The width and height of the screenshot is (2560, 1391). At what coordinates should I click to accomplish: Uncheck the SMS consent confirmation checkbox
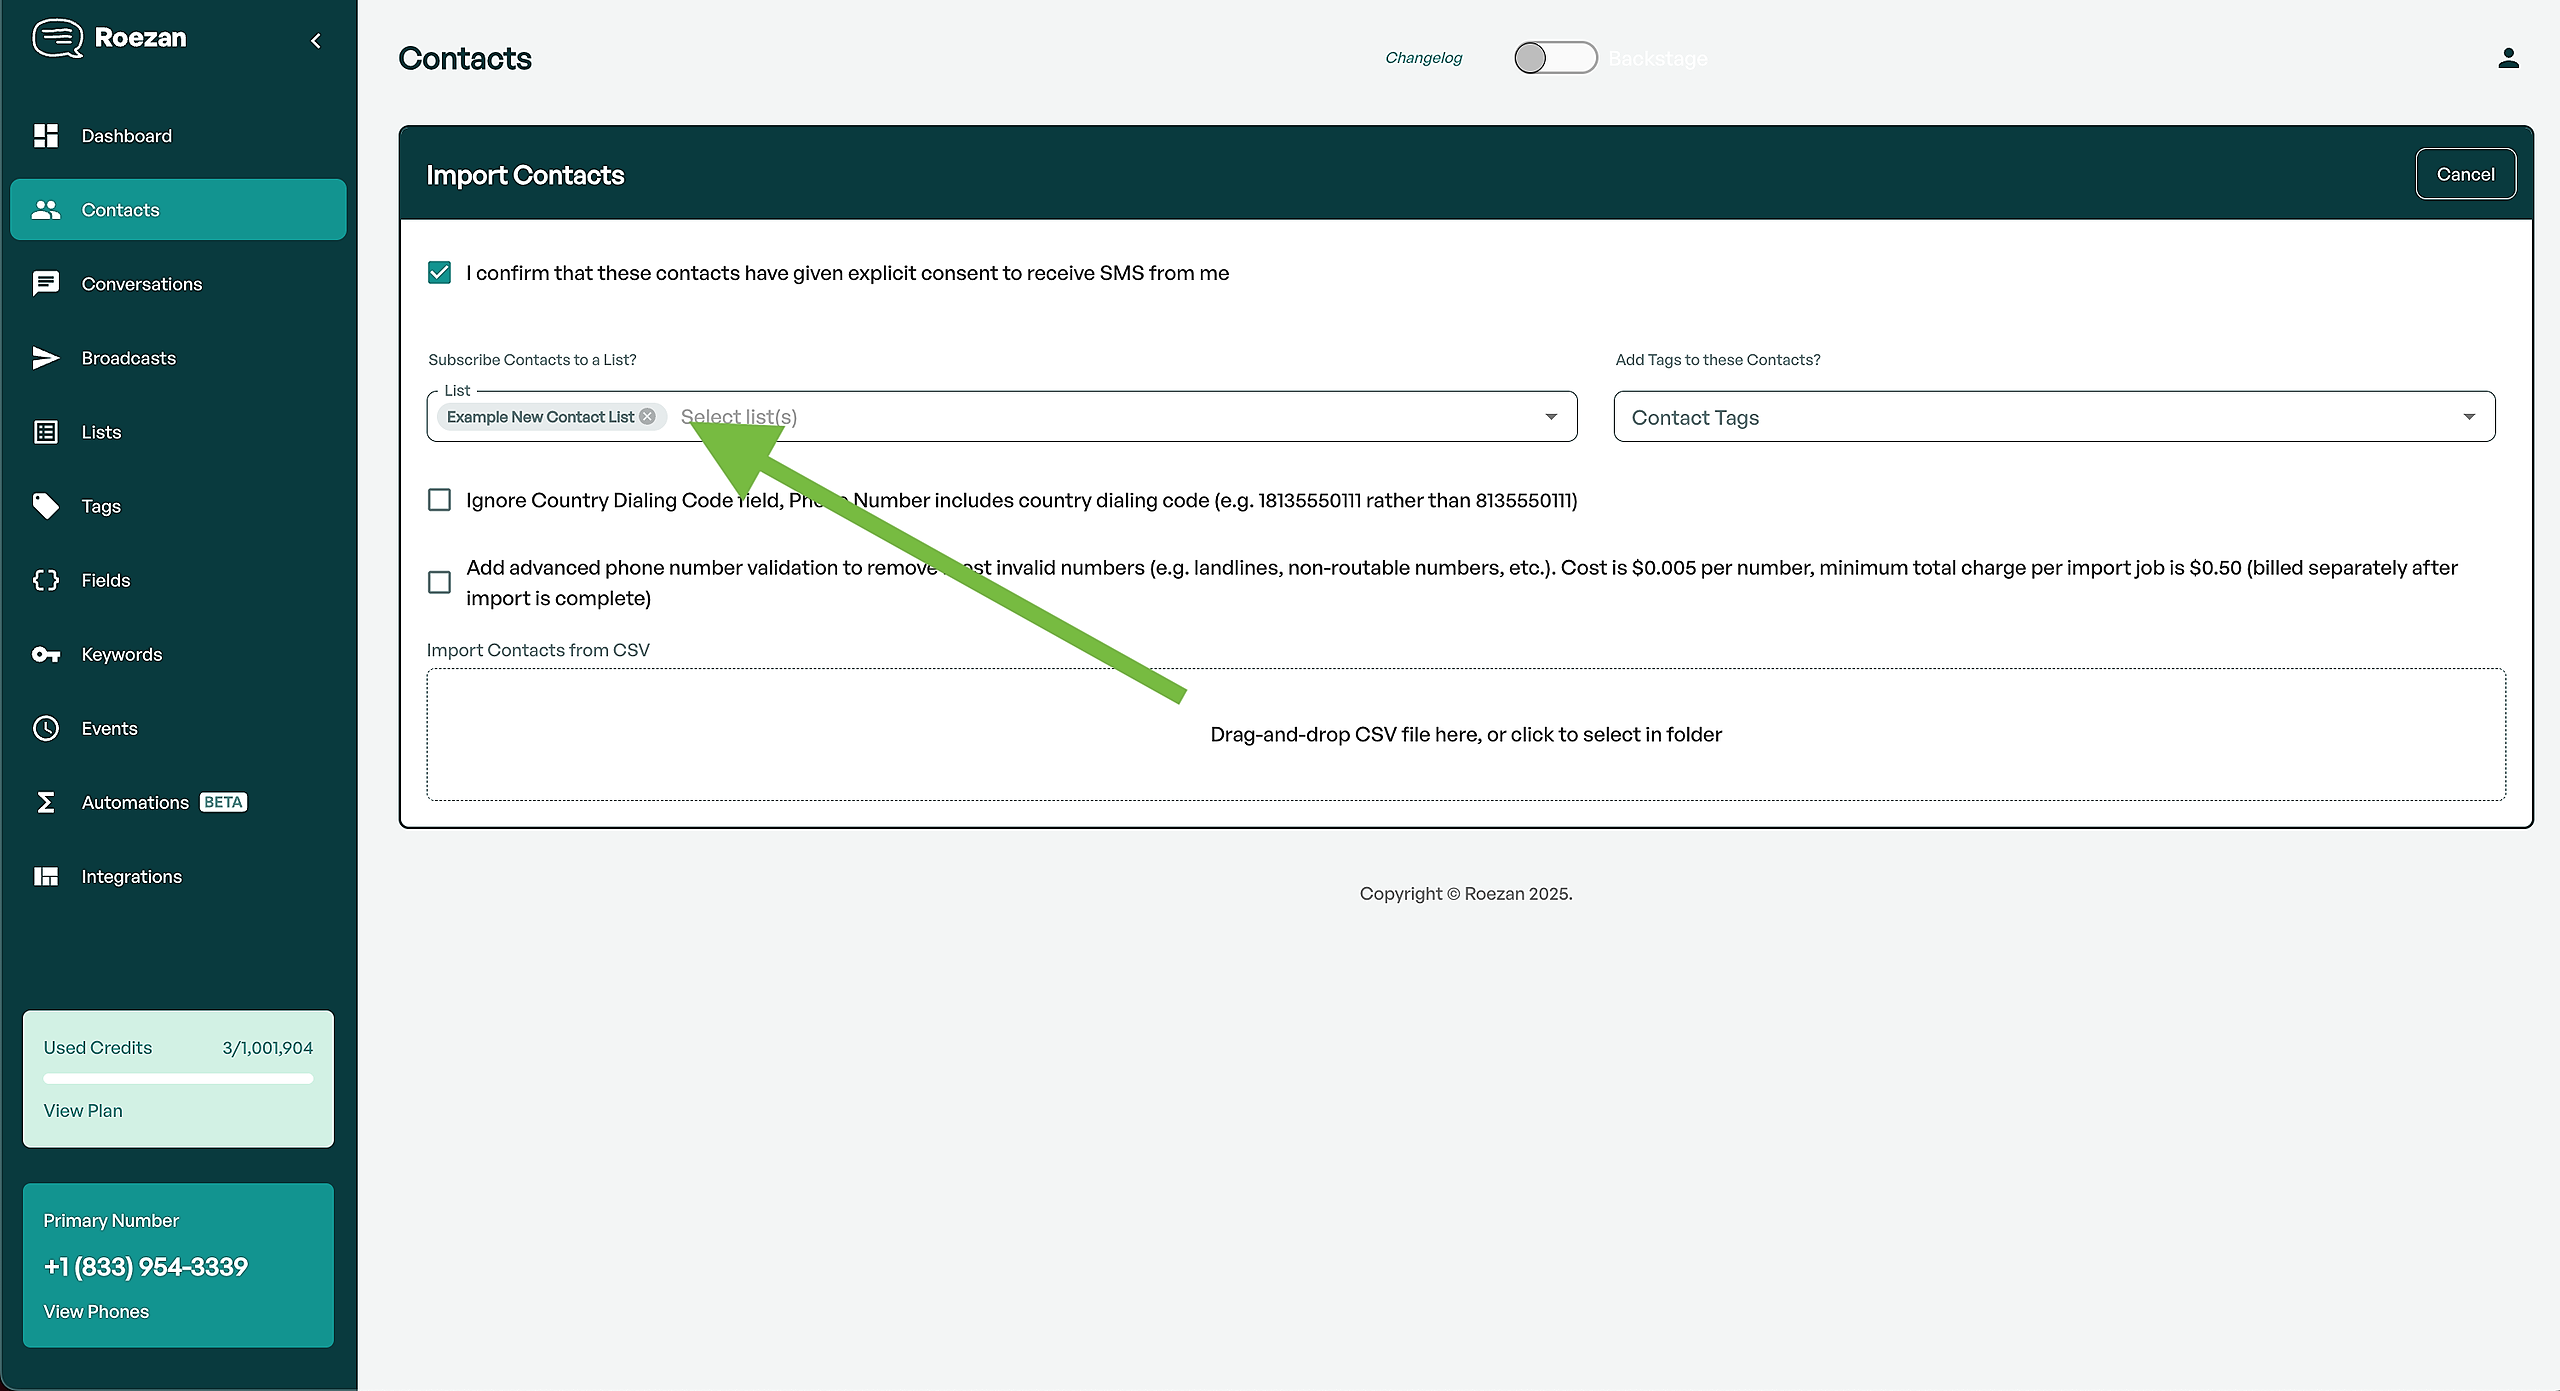pyautogui.click(x=440, y=273)
